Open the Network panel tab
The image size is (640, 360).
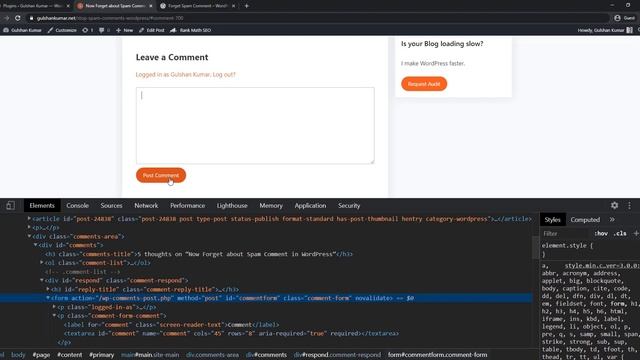pyautogui.click(x=146, y=206)
